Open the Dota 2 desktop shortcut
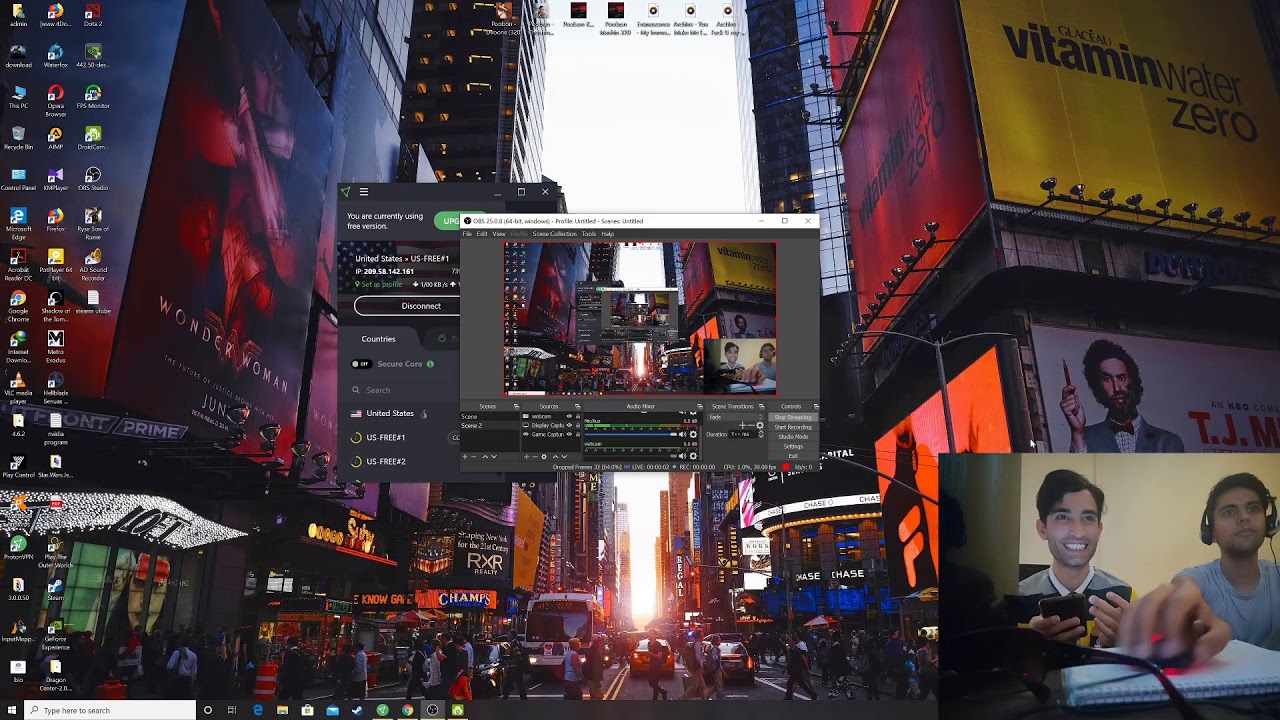 tap(93, 15)
